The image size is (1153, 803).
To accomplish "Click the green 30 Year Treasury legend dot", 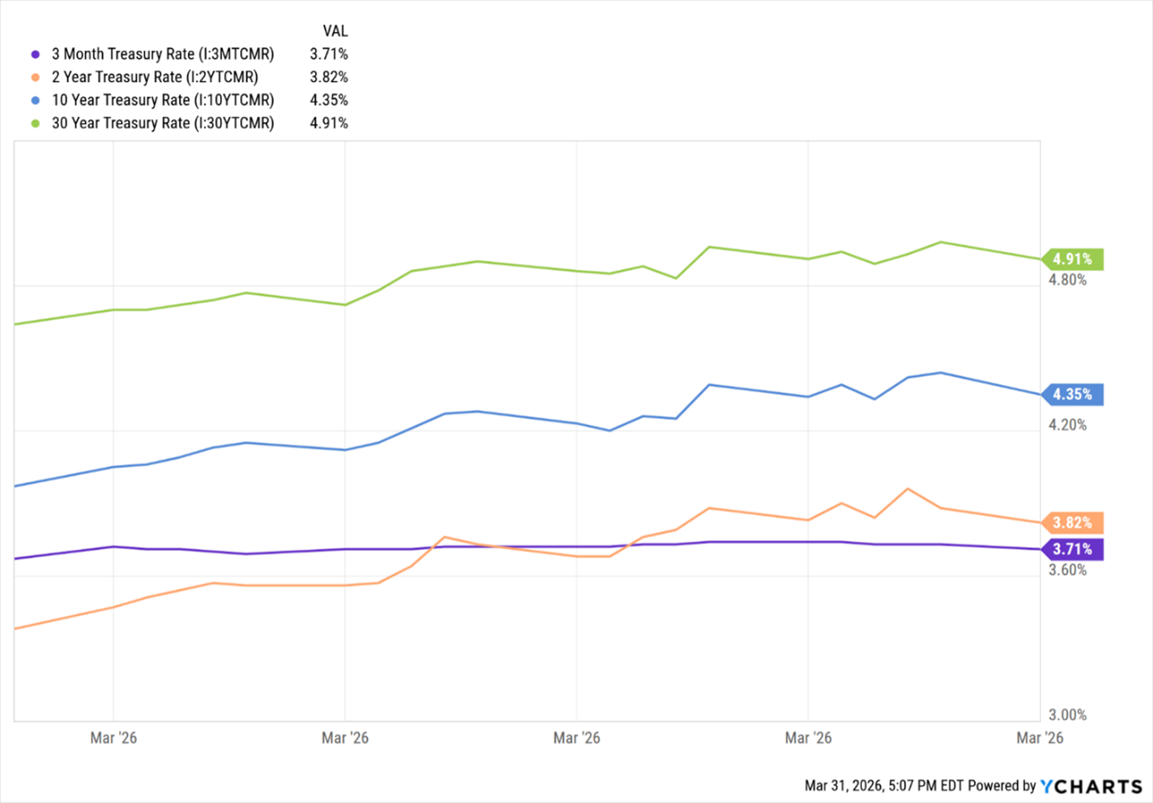I will (37, 122).
